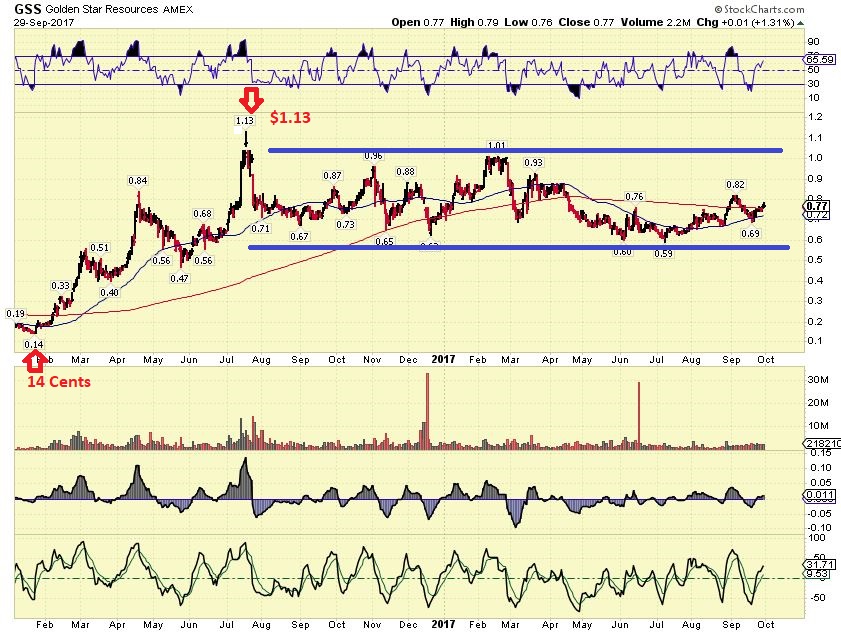Click the 0.40 price label
Screen dimensions: 841x637
tap(109, 293)
